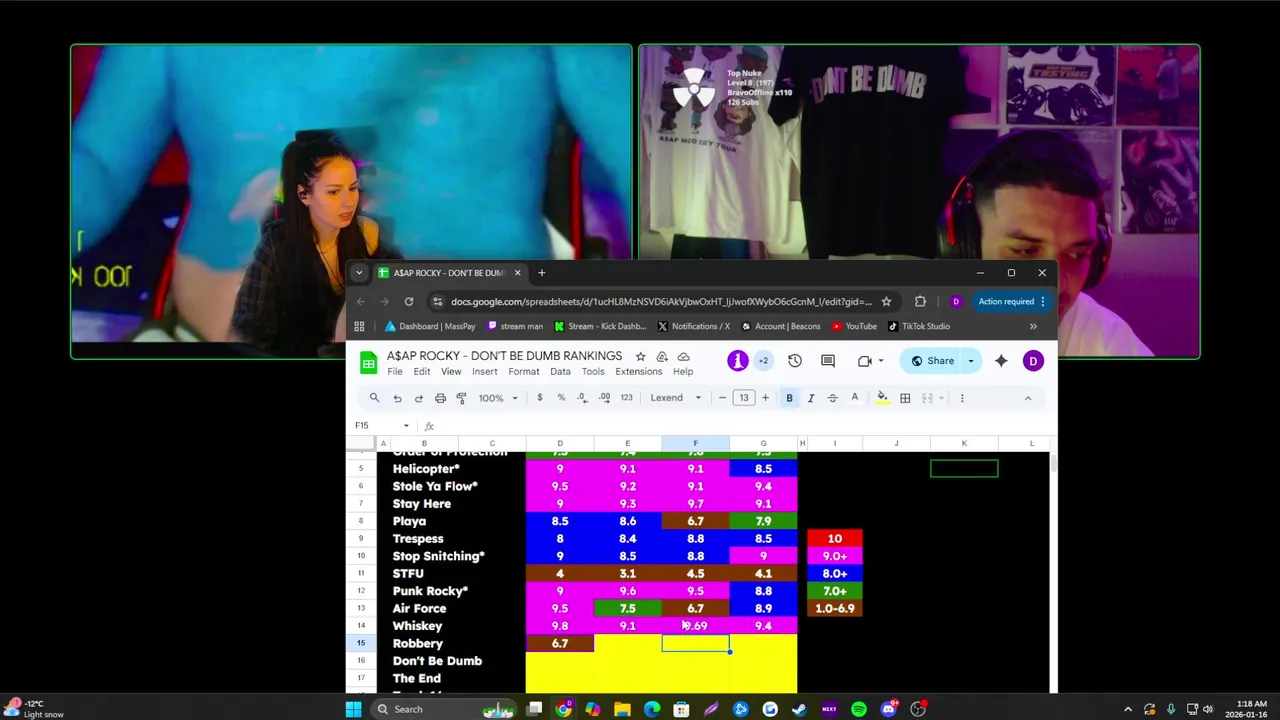Open Steam from the taskbar

click(x=799, y=709)
